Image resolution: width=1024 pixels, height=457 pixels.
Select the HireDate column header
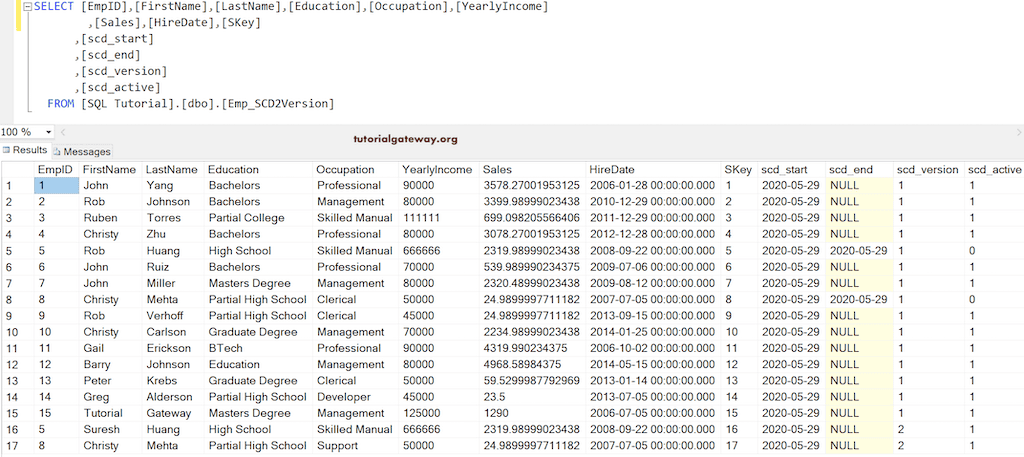coord(653,170)
